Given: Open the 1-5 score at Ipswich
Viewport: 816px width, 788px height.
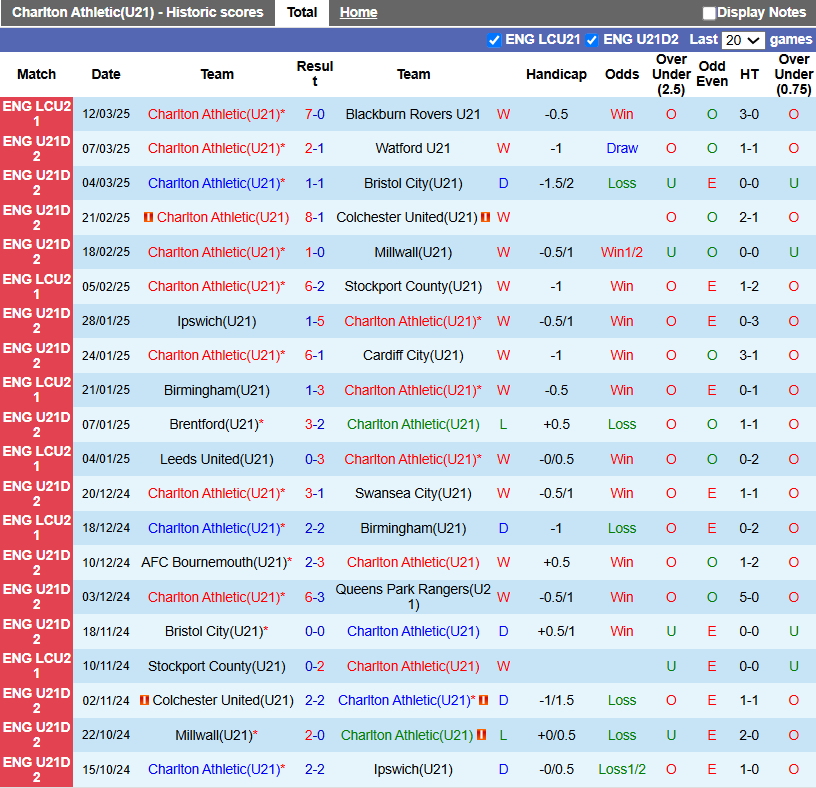Looking at the screenshot, I should [314, 321].
